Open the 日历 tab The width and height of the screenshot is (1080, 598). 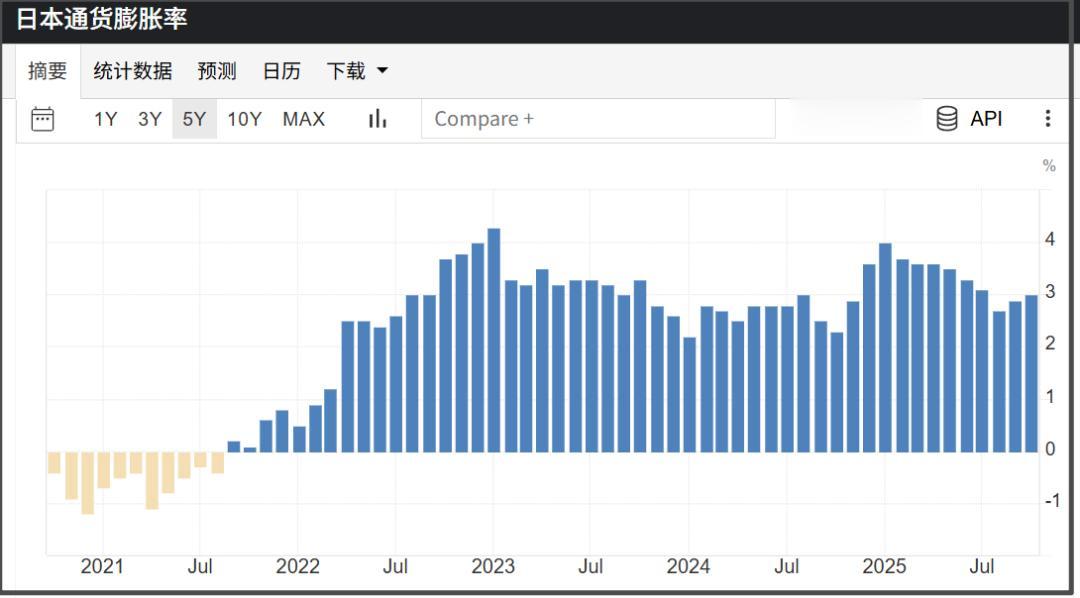coord(281,71)
